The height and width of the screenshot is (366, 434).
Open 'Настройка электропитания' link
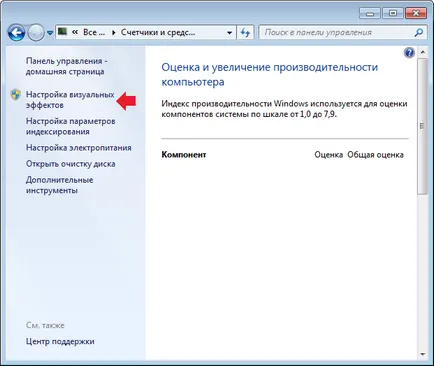click(x=79, y=148)
